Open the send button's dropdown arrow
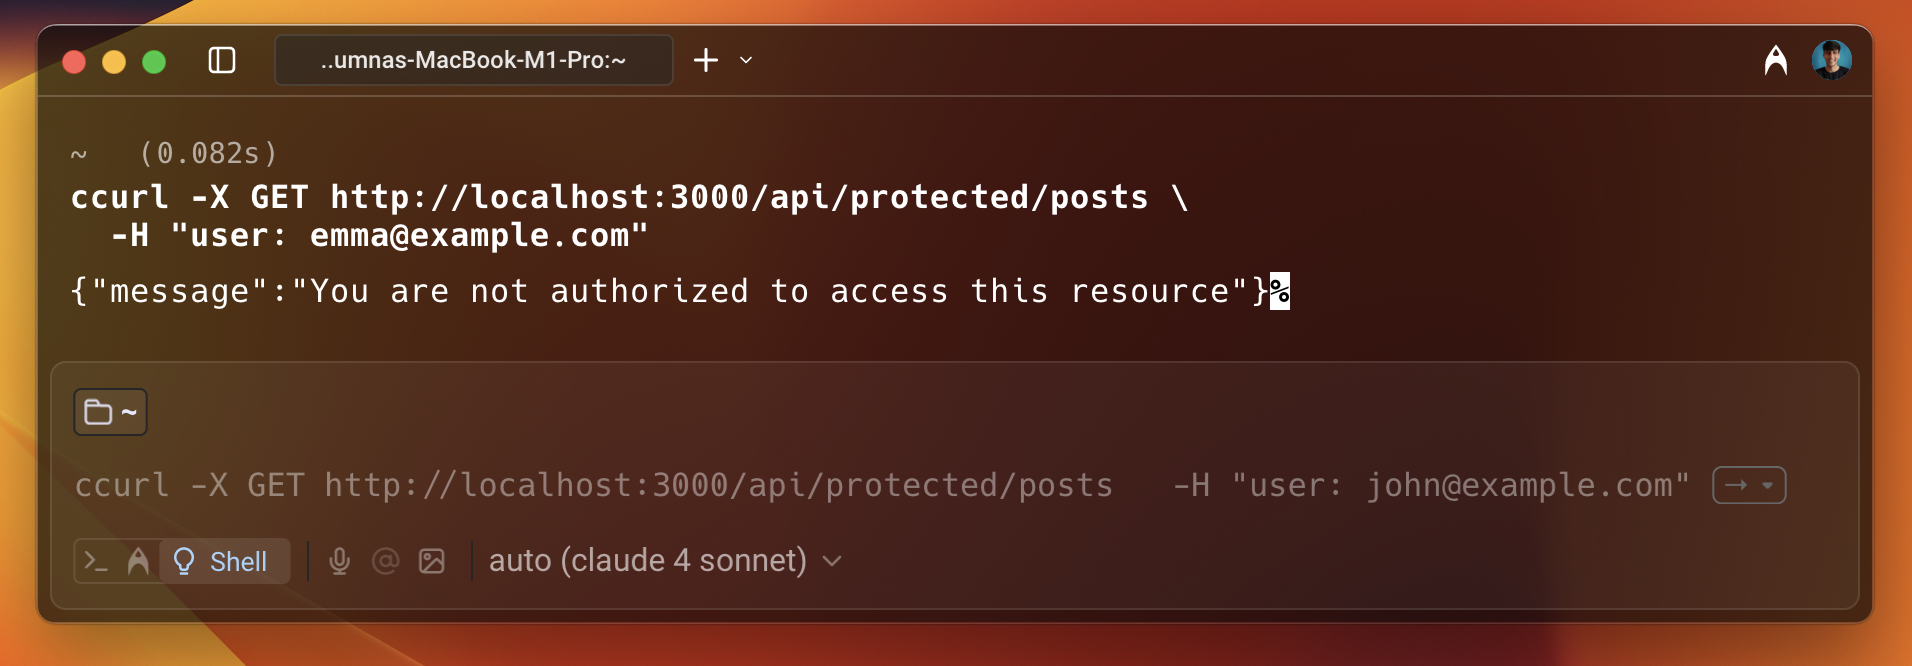The height and width of the screenshot is (666, 1912). [x=1768, y=484]
